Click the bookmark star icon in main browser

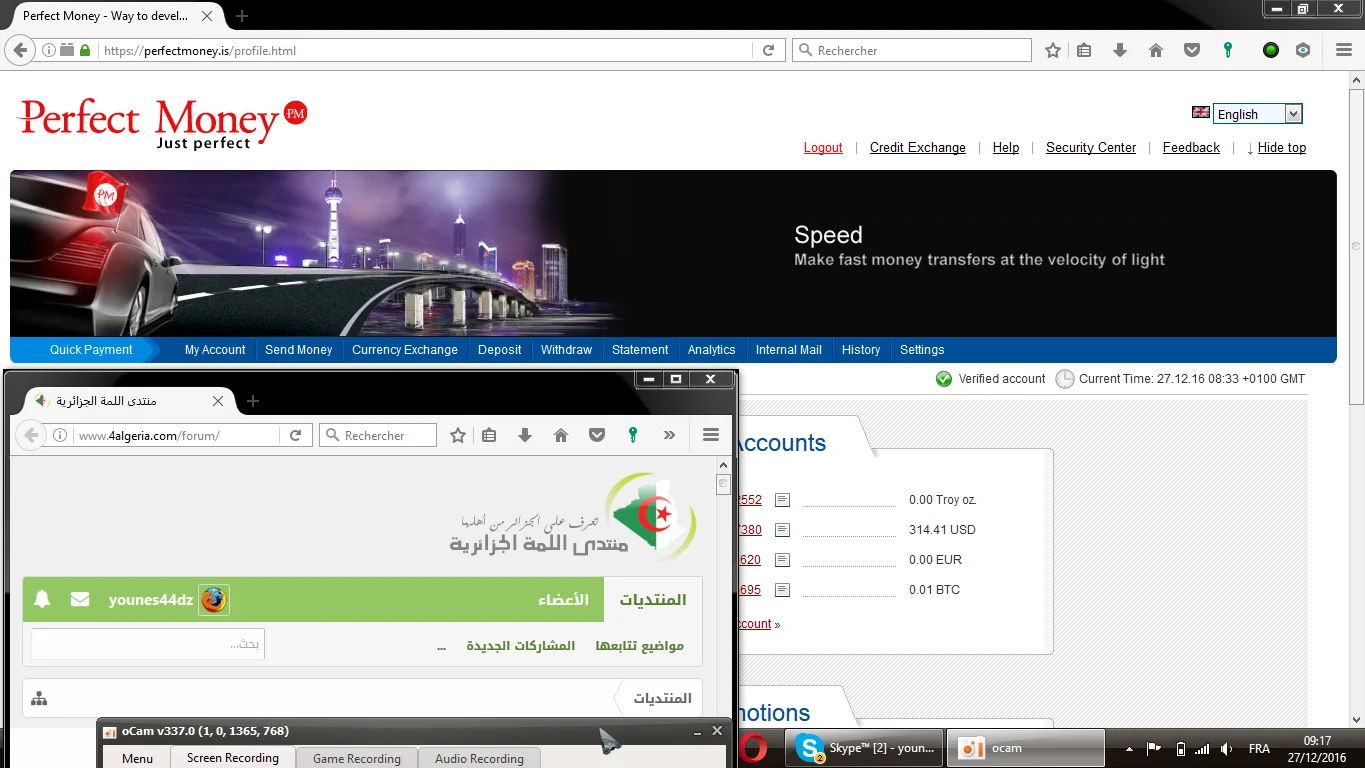pos(1052,50)
